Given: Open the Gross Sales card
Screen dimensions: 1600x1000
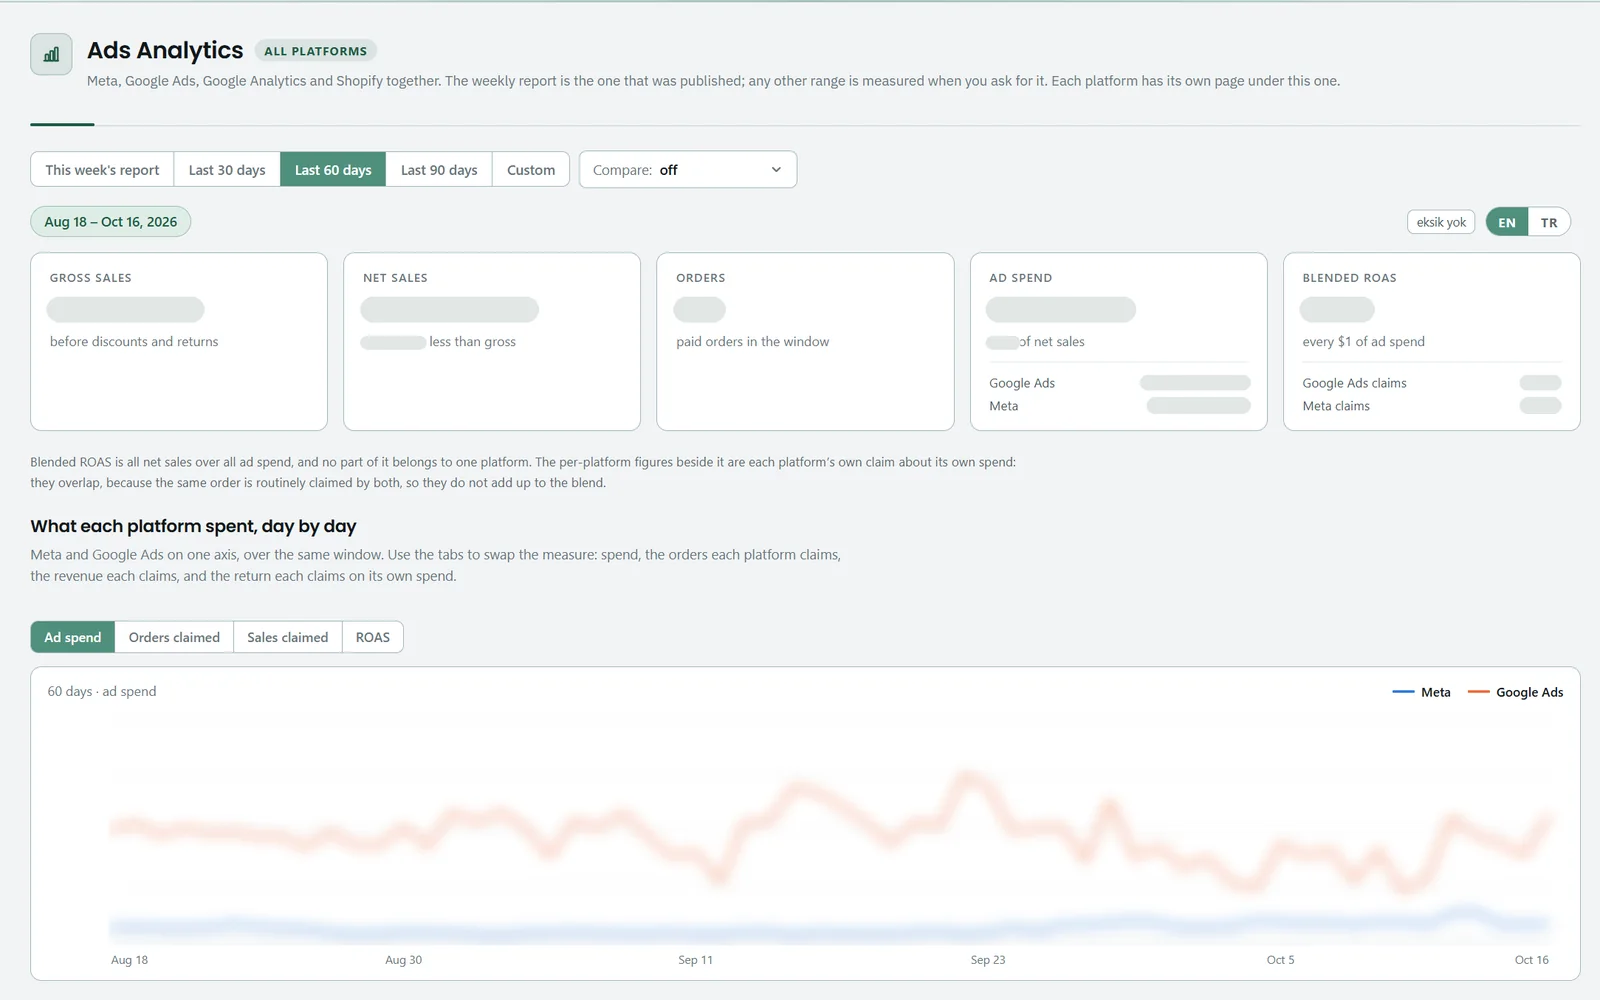Looking at the screenshot, I should click(x=179, y=341).
